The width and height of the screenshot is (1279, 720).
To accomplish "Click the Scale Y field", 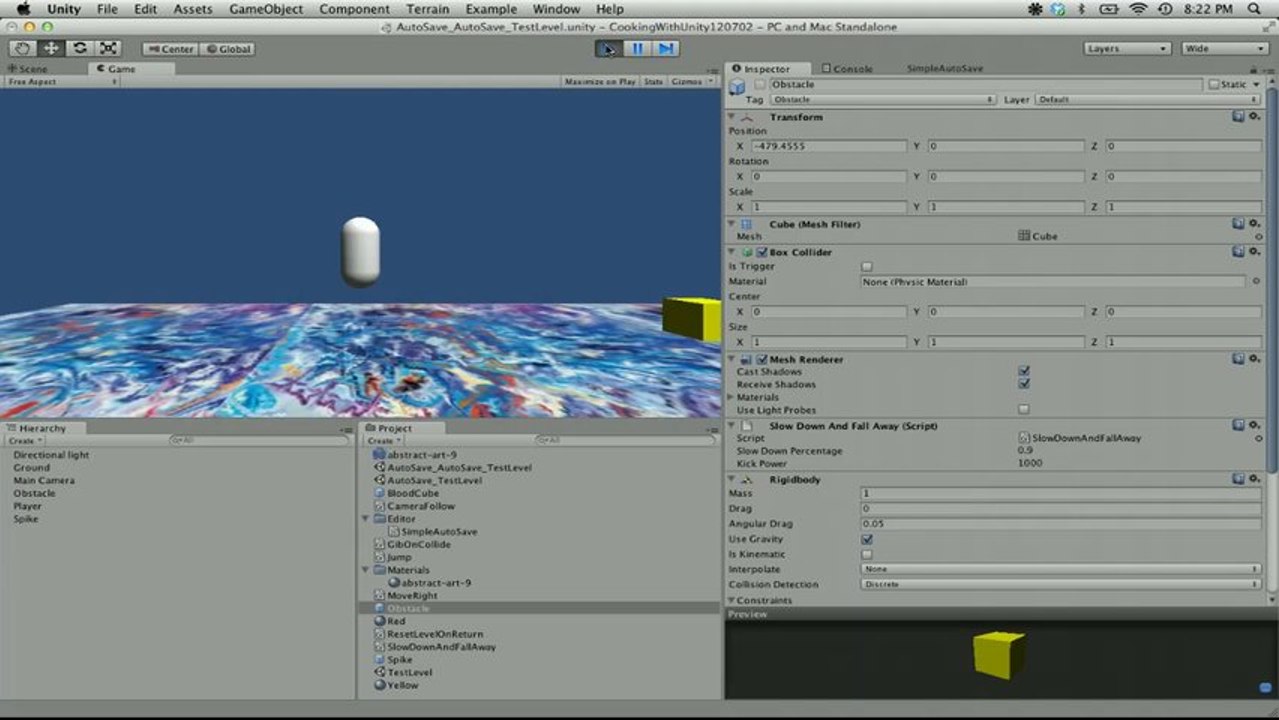I will (x=1004, y=207).
